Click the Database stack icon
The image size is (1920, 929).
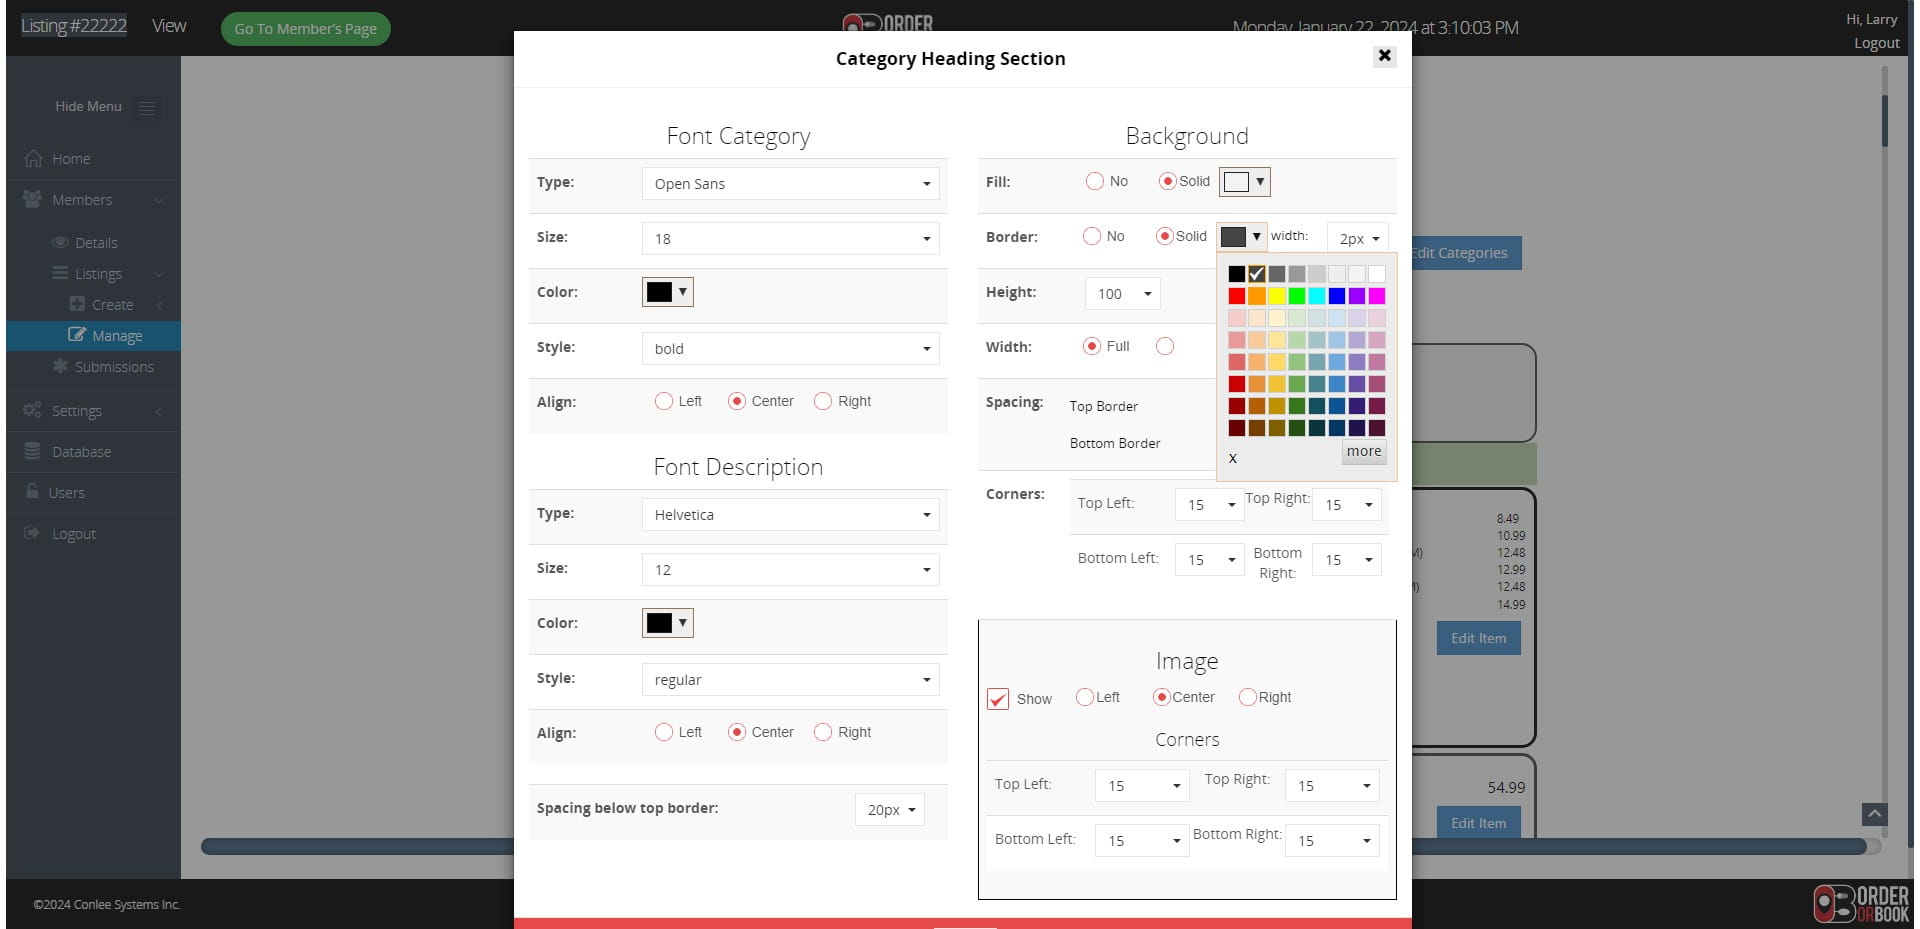[x=32, y=452]
